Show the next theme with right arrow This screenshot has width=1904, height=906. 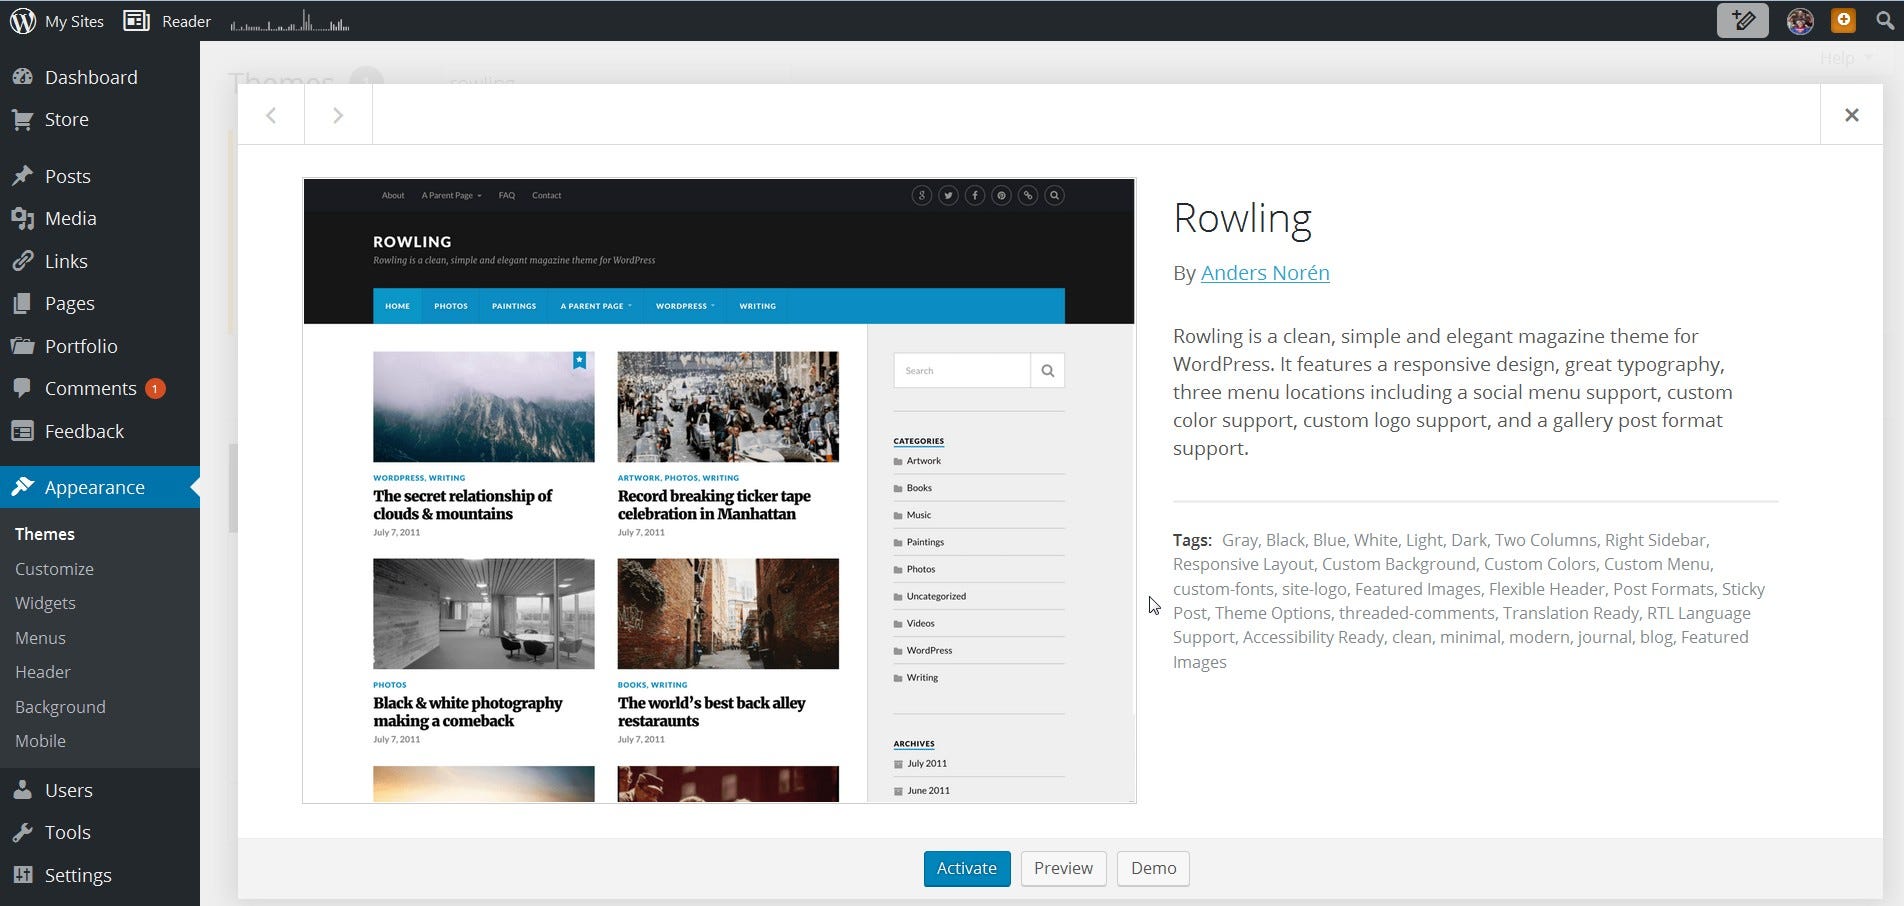338,115
